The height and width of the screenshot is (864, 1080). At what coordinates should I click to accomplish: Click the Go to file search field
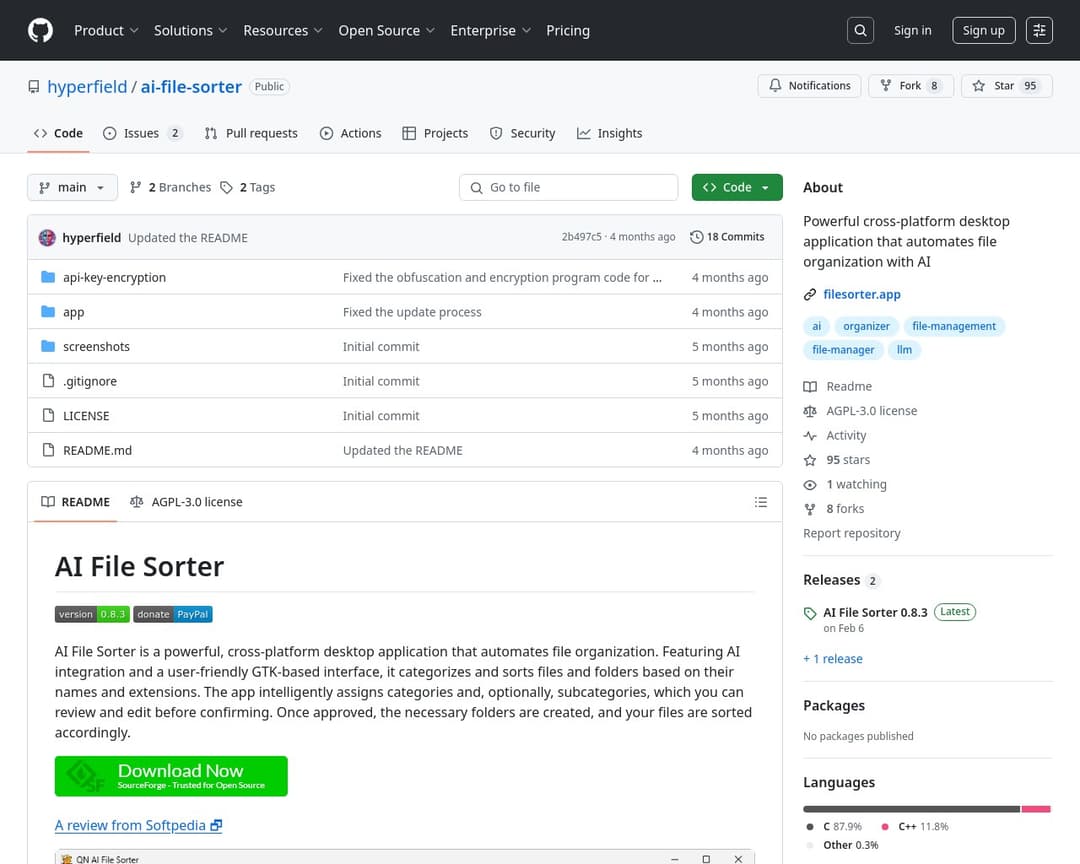[x=568, y=187]
